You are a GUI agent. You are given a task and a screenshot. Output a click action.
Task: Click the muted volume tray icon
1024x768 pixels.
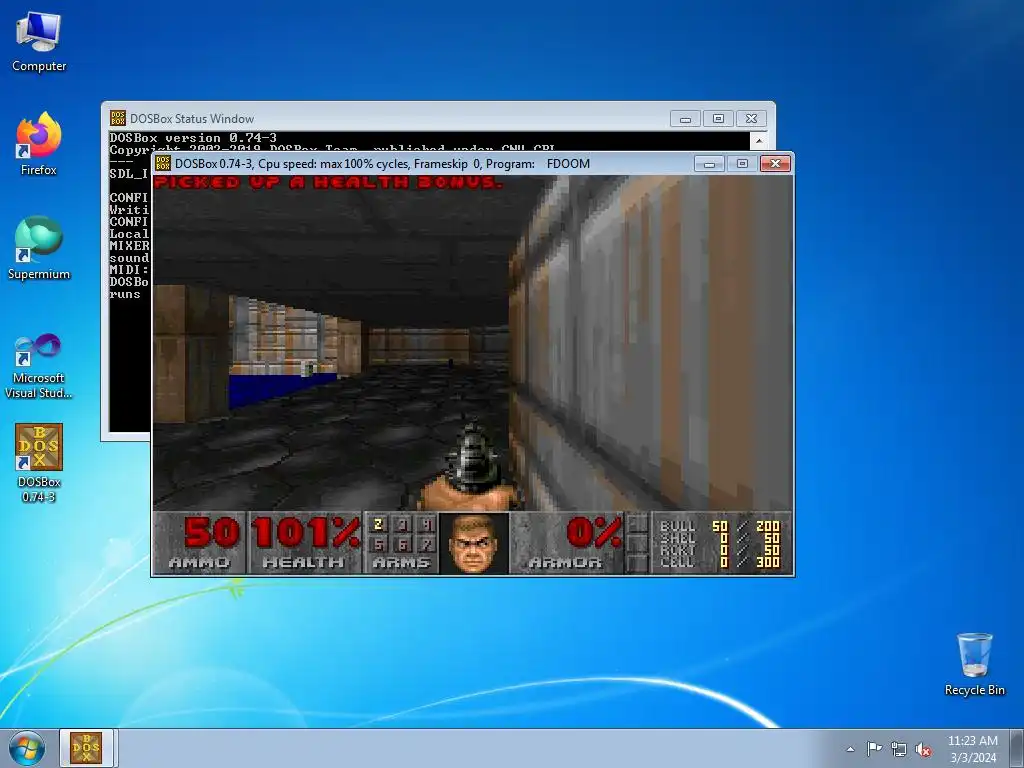tap(923, 750)
